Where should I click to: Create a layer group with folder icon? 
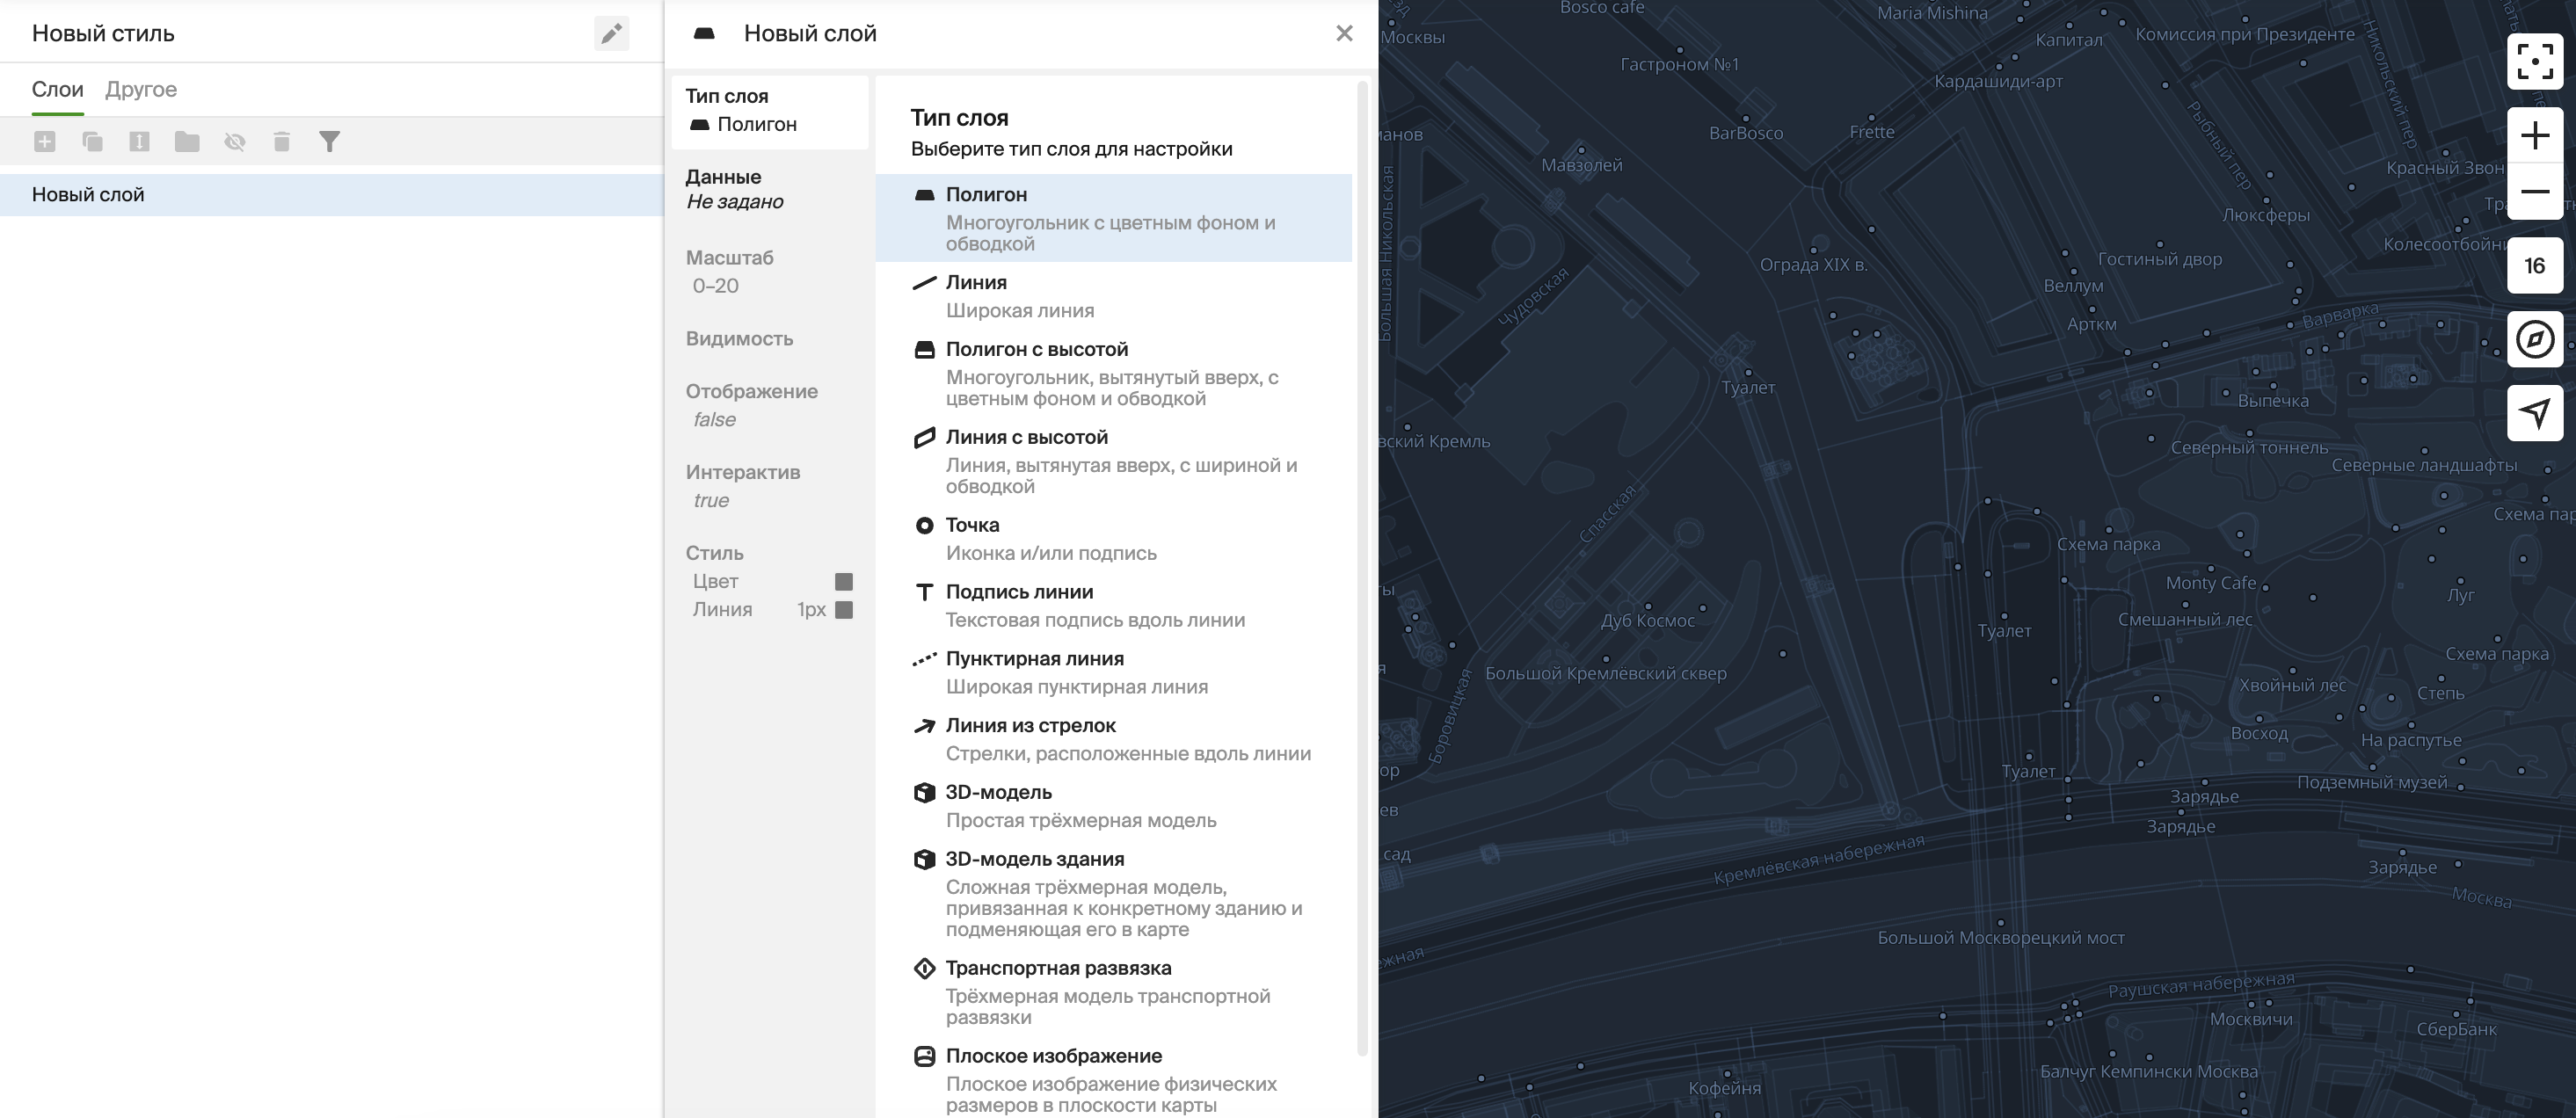187,141
